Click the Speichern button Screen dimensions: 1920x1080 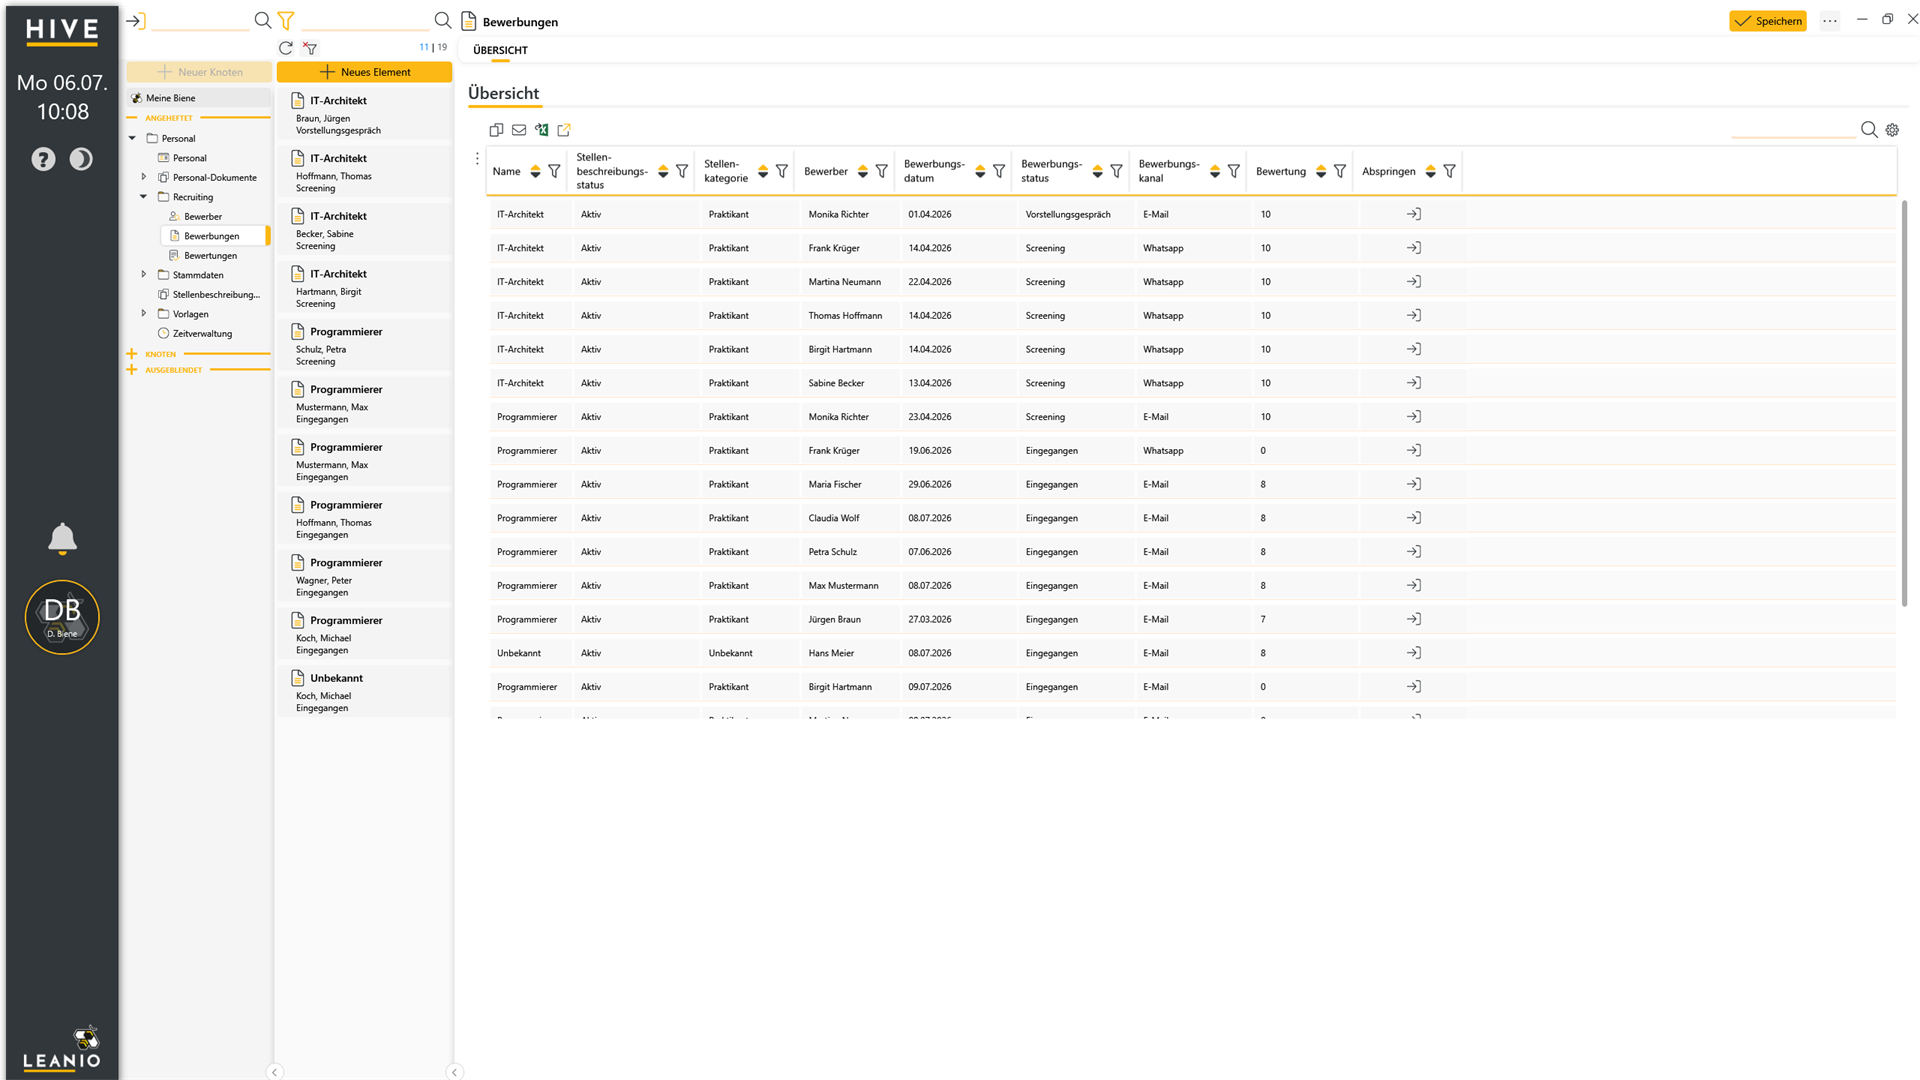pos(1768,21)
